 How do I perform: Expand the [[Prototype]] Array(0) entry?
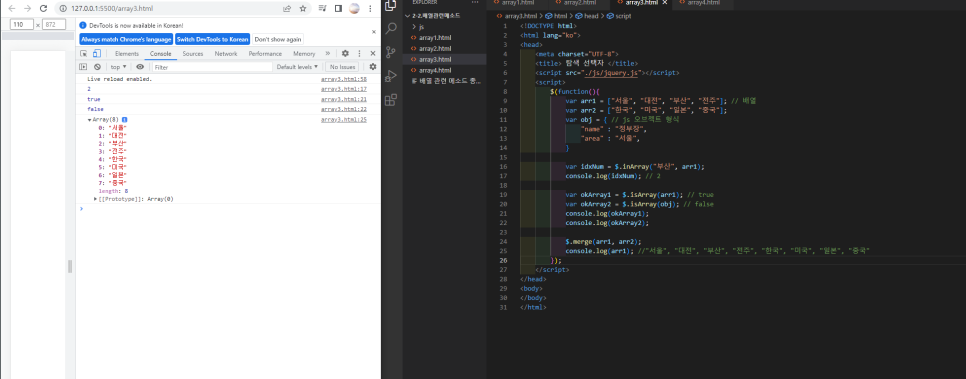tap(95, 199)
